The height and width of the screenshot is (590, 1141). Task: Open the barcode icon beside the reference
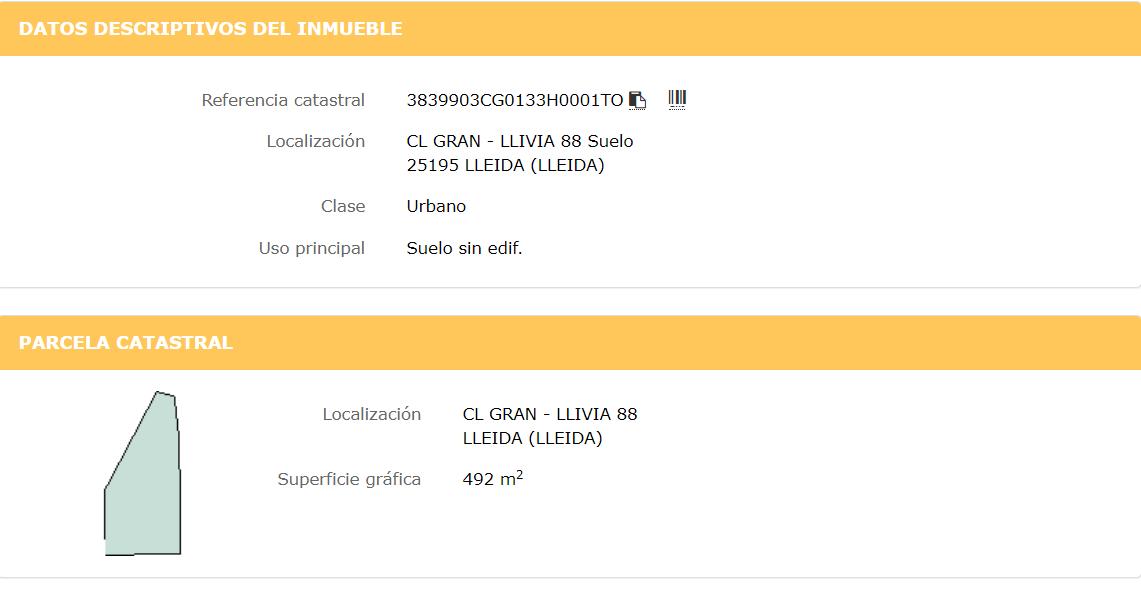677,100
